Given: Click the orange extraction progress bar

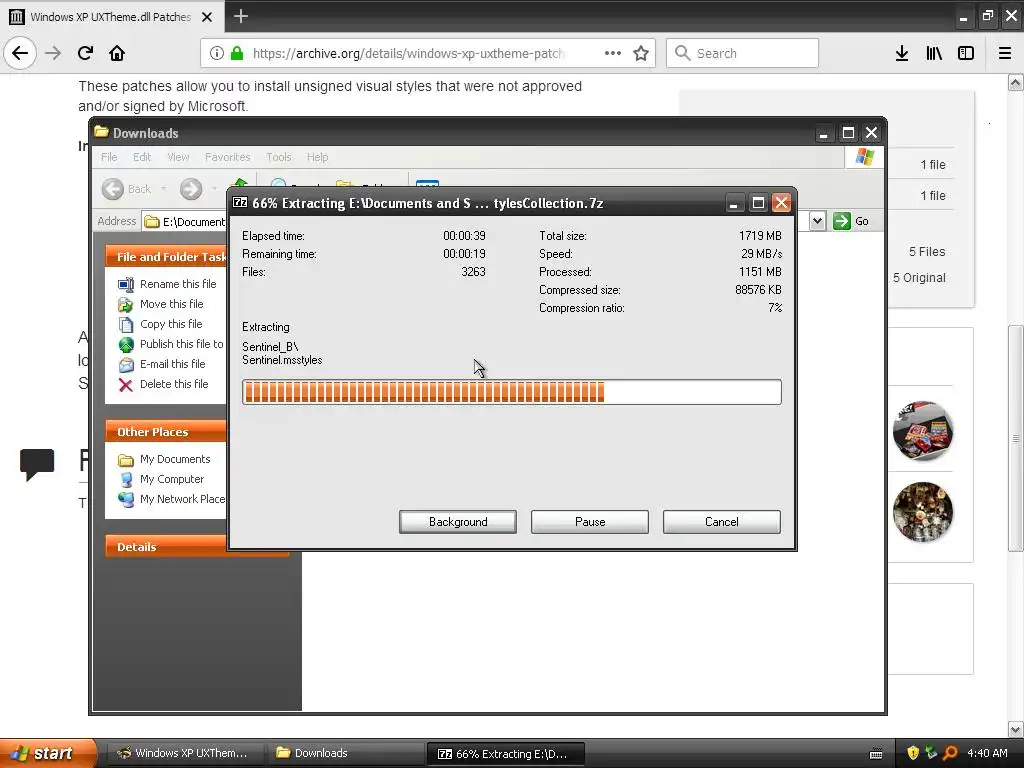Looking at the screenshot, I should 511,392.
